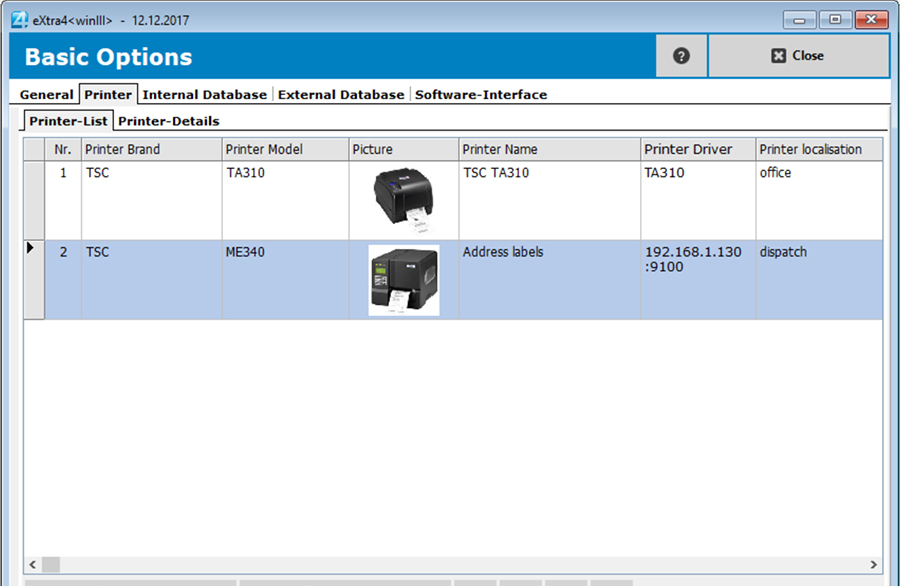Click the ME340 printer picture thumbnail
900x586 pixels.
pos(403,280)
